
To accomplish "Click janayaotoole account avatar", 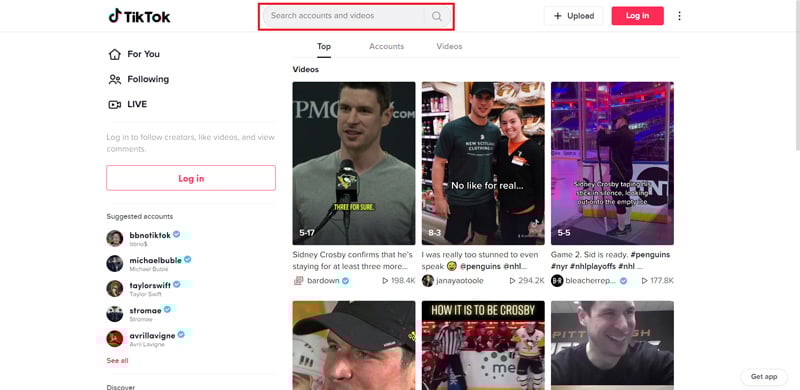I will pos(428,281).
